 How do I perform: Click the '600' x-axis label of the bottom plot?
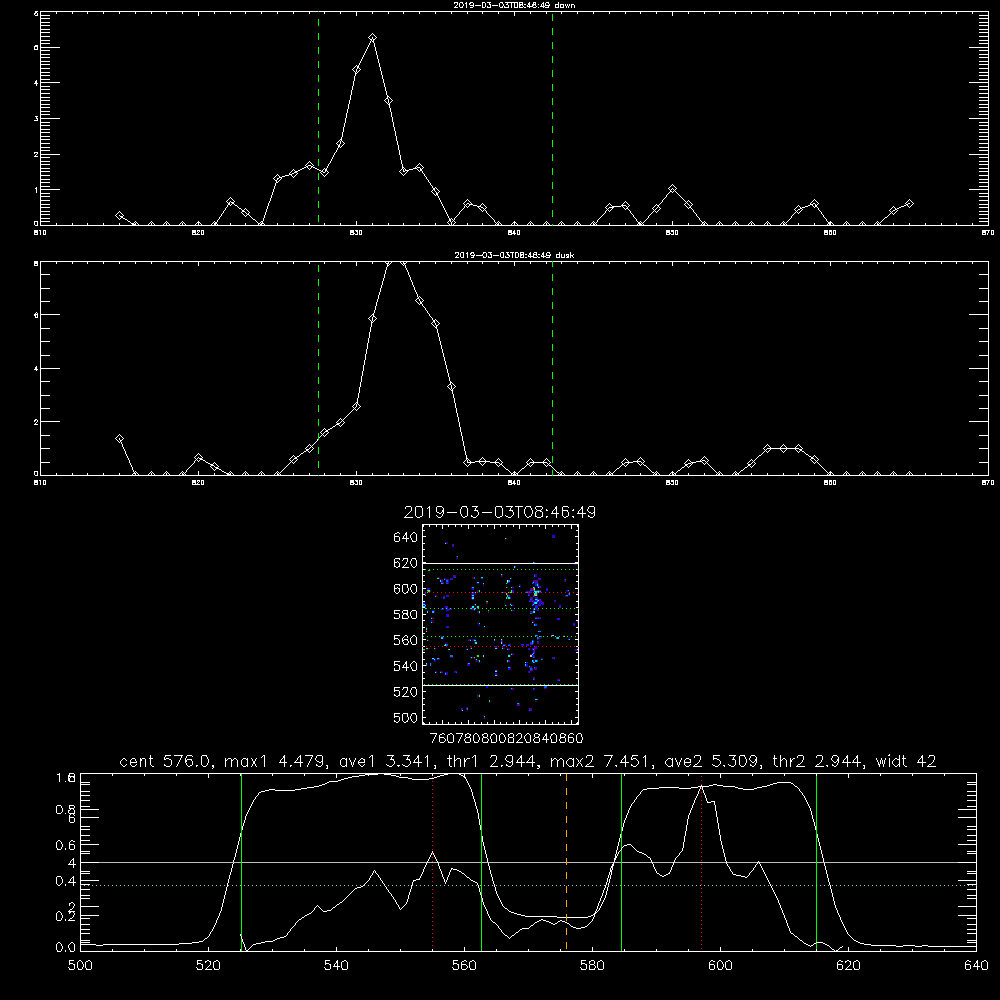coord(720,966)
